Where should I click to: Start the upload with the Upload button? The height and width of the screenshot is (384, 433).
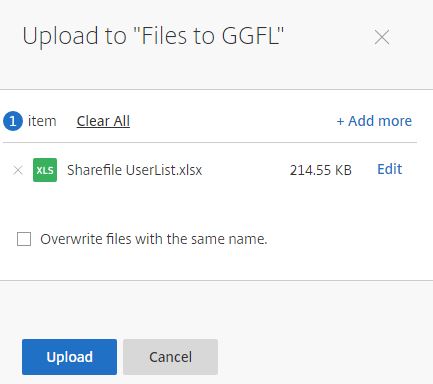(69, 357)
